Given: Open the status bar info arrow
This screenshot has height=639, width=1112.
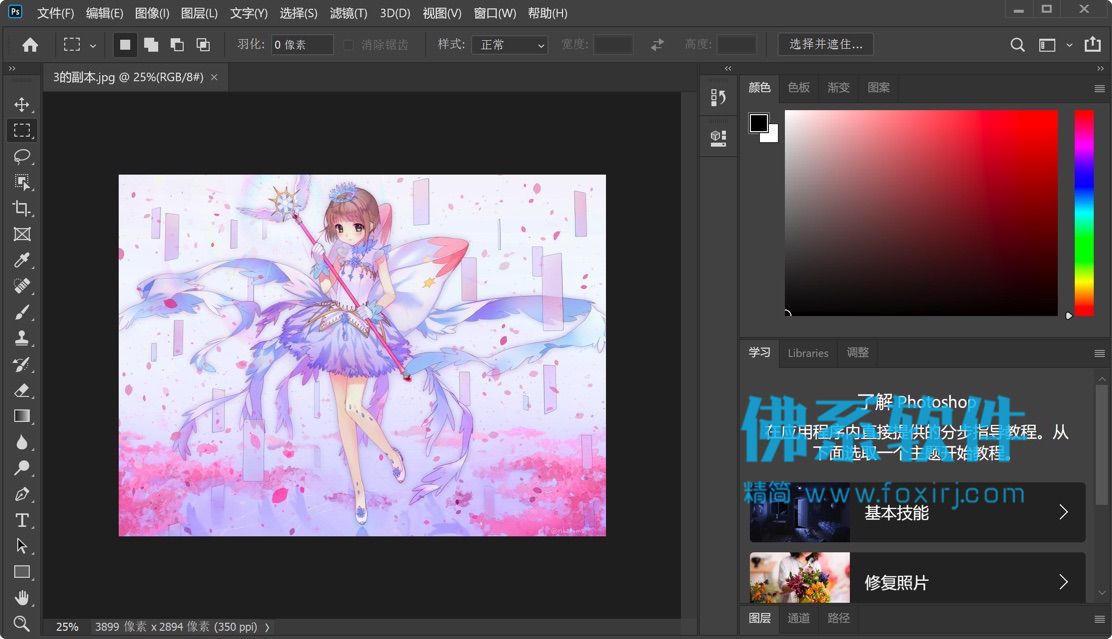Looking at the screenshot, I should 267,627.
